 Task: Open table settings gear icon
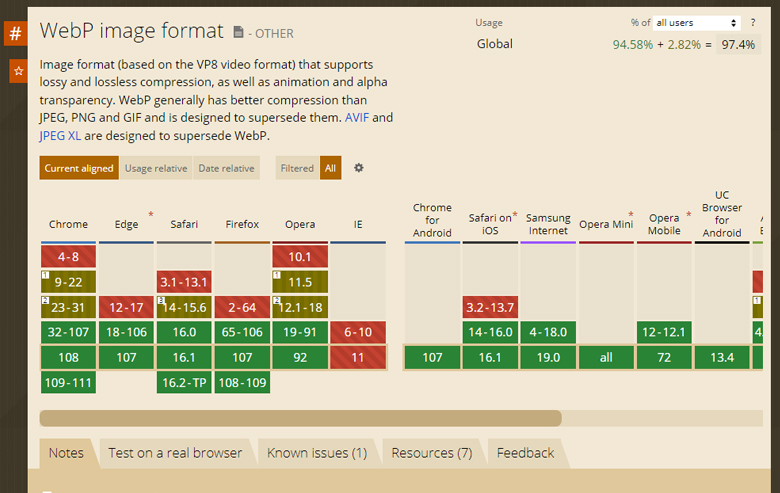[x=359, y=168]
